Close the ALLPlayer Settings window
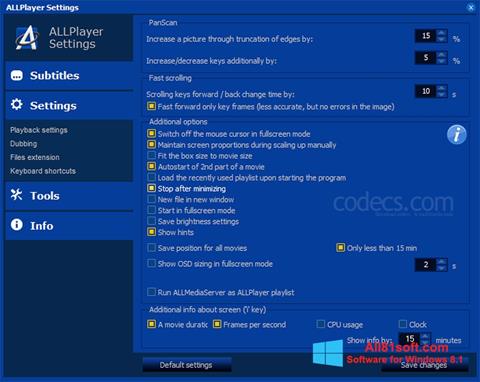Image resolution: width=480 pixels, height=382 pixels. click(471, 7)
